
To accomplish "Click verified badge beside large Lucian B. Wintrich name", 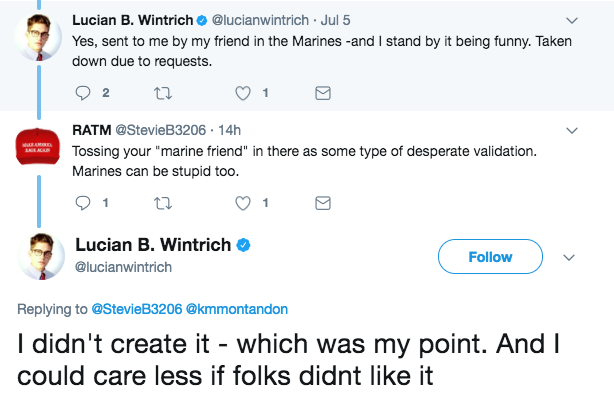I will point(242,245).
